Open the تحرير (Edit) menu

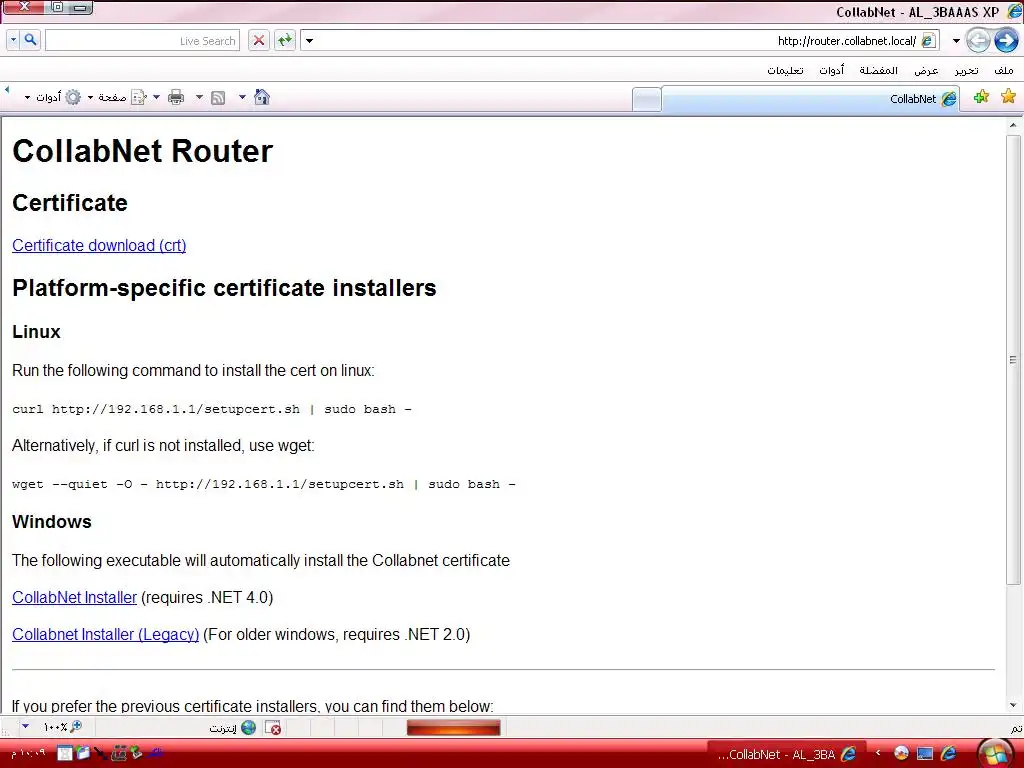coord(967,71)
